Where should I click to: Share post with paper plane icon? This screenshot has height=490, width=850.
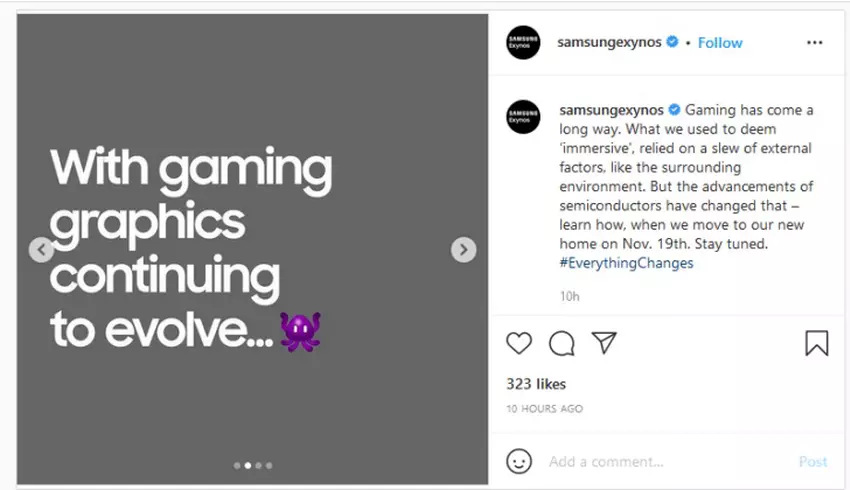(x=604, y=343)
